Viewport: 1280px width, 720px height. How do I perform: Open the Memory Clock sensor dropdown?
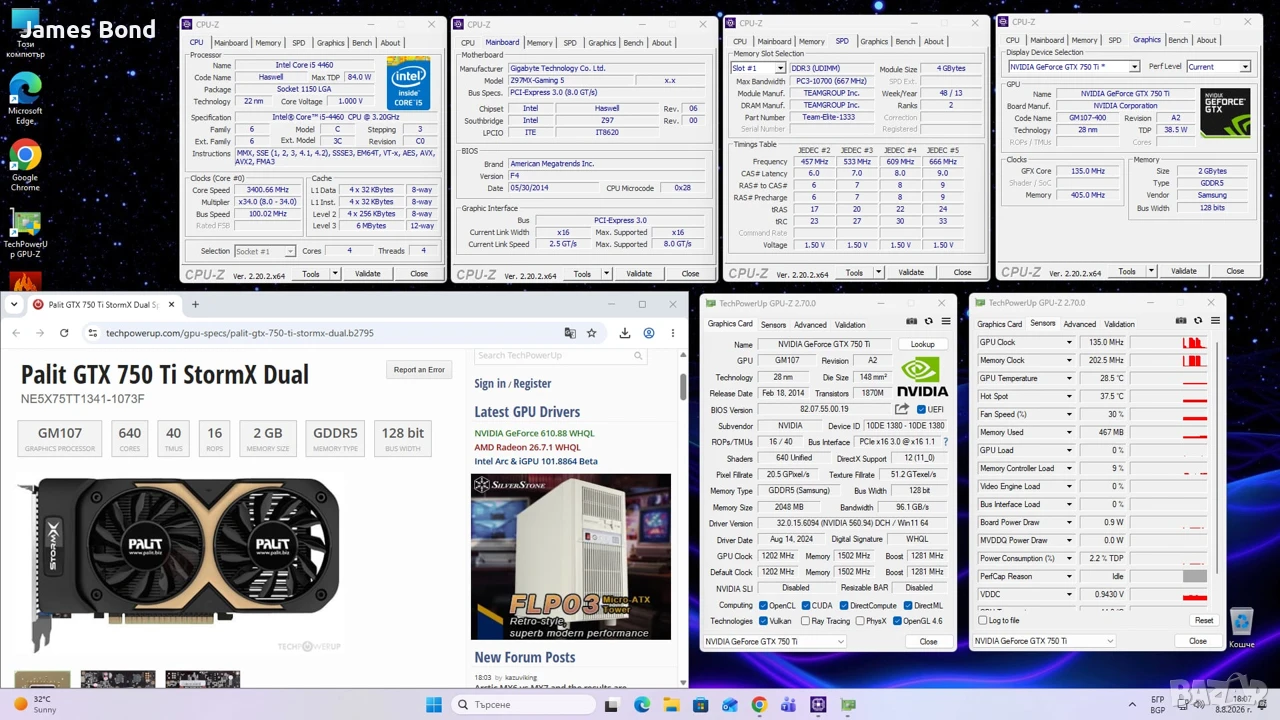[x=1069, y=360]
